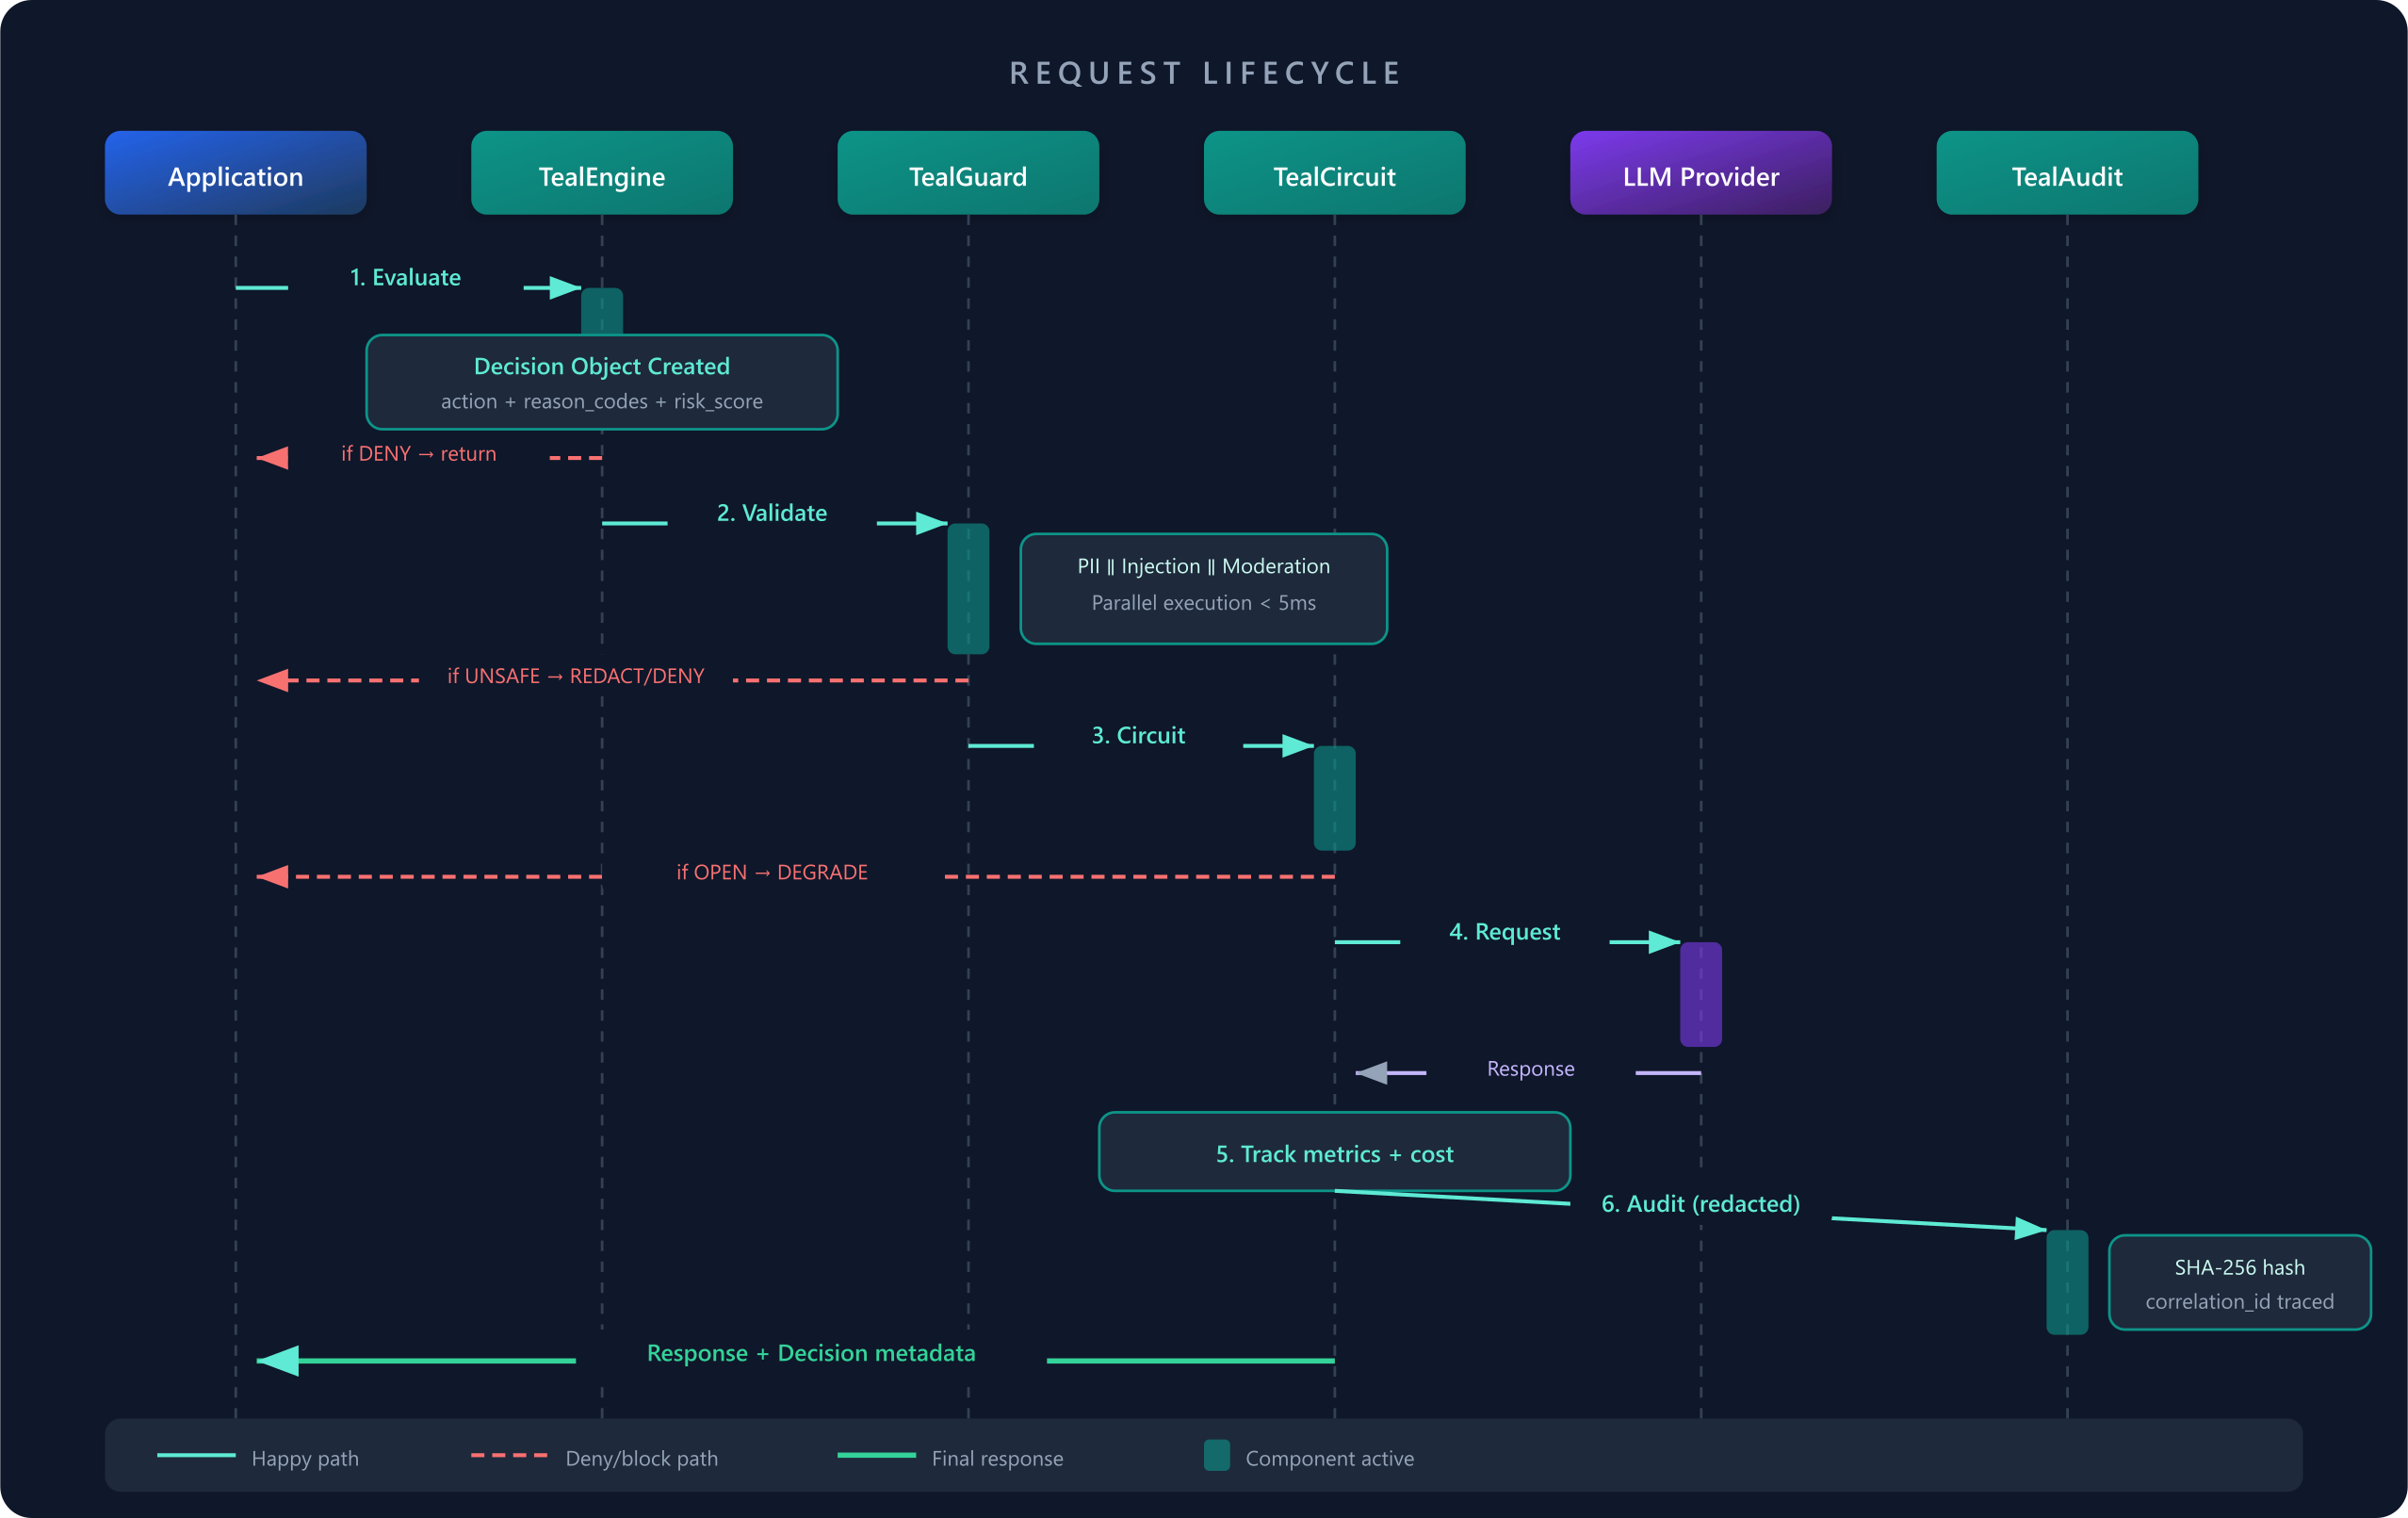Select the purple 'Response' label
This screenshot has width=2408, height=1518.
1530,1069
